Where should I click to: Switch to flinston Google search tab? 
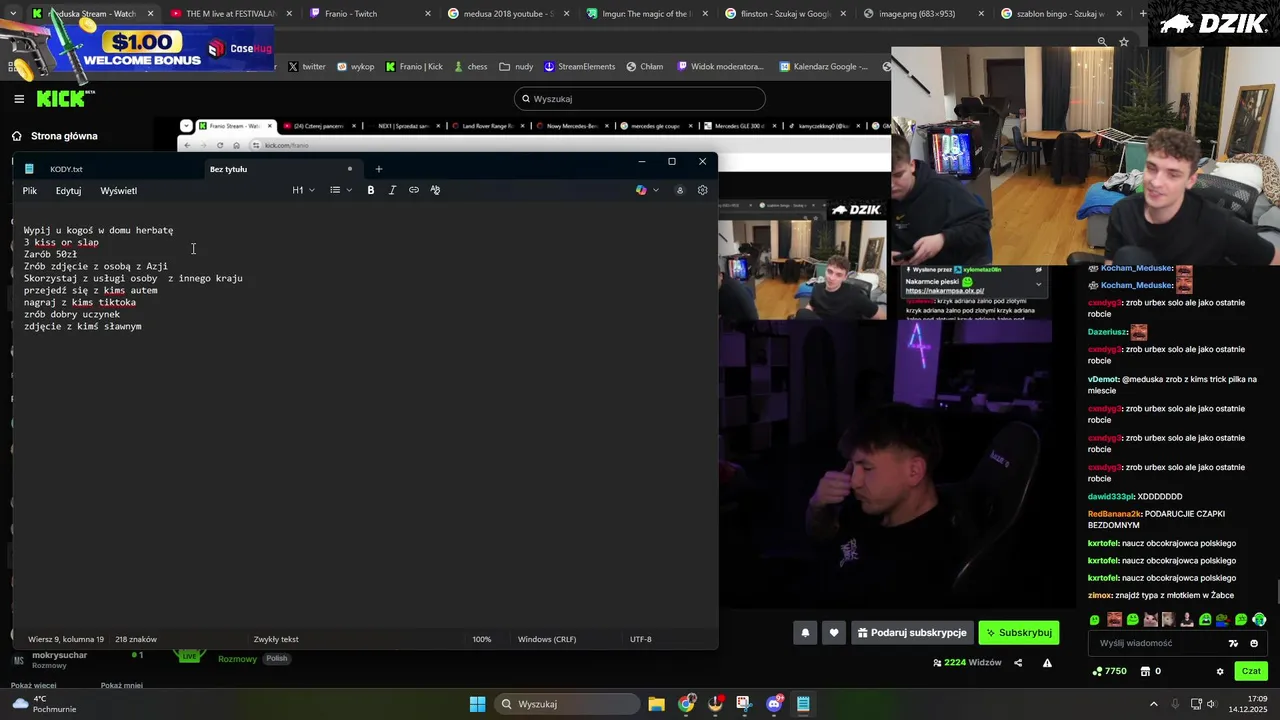click(785, 14)
